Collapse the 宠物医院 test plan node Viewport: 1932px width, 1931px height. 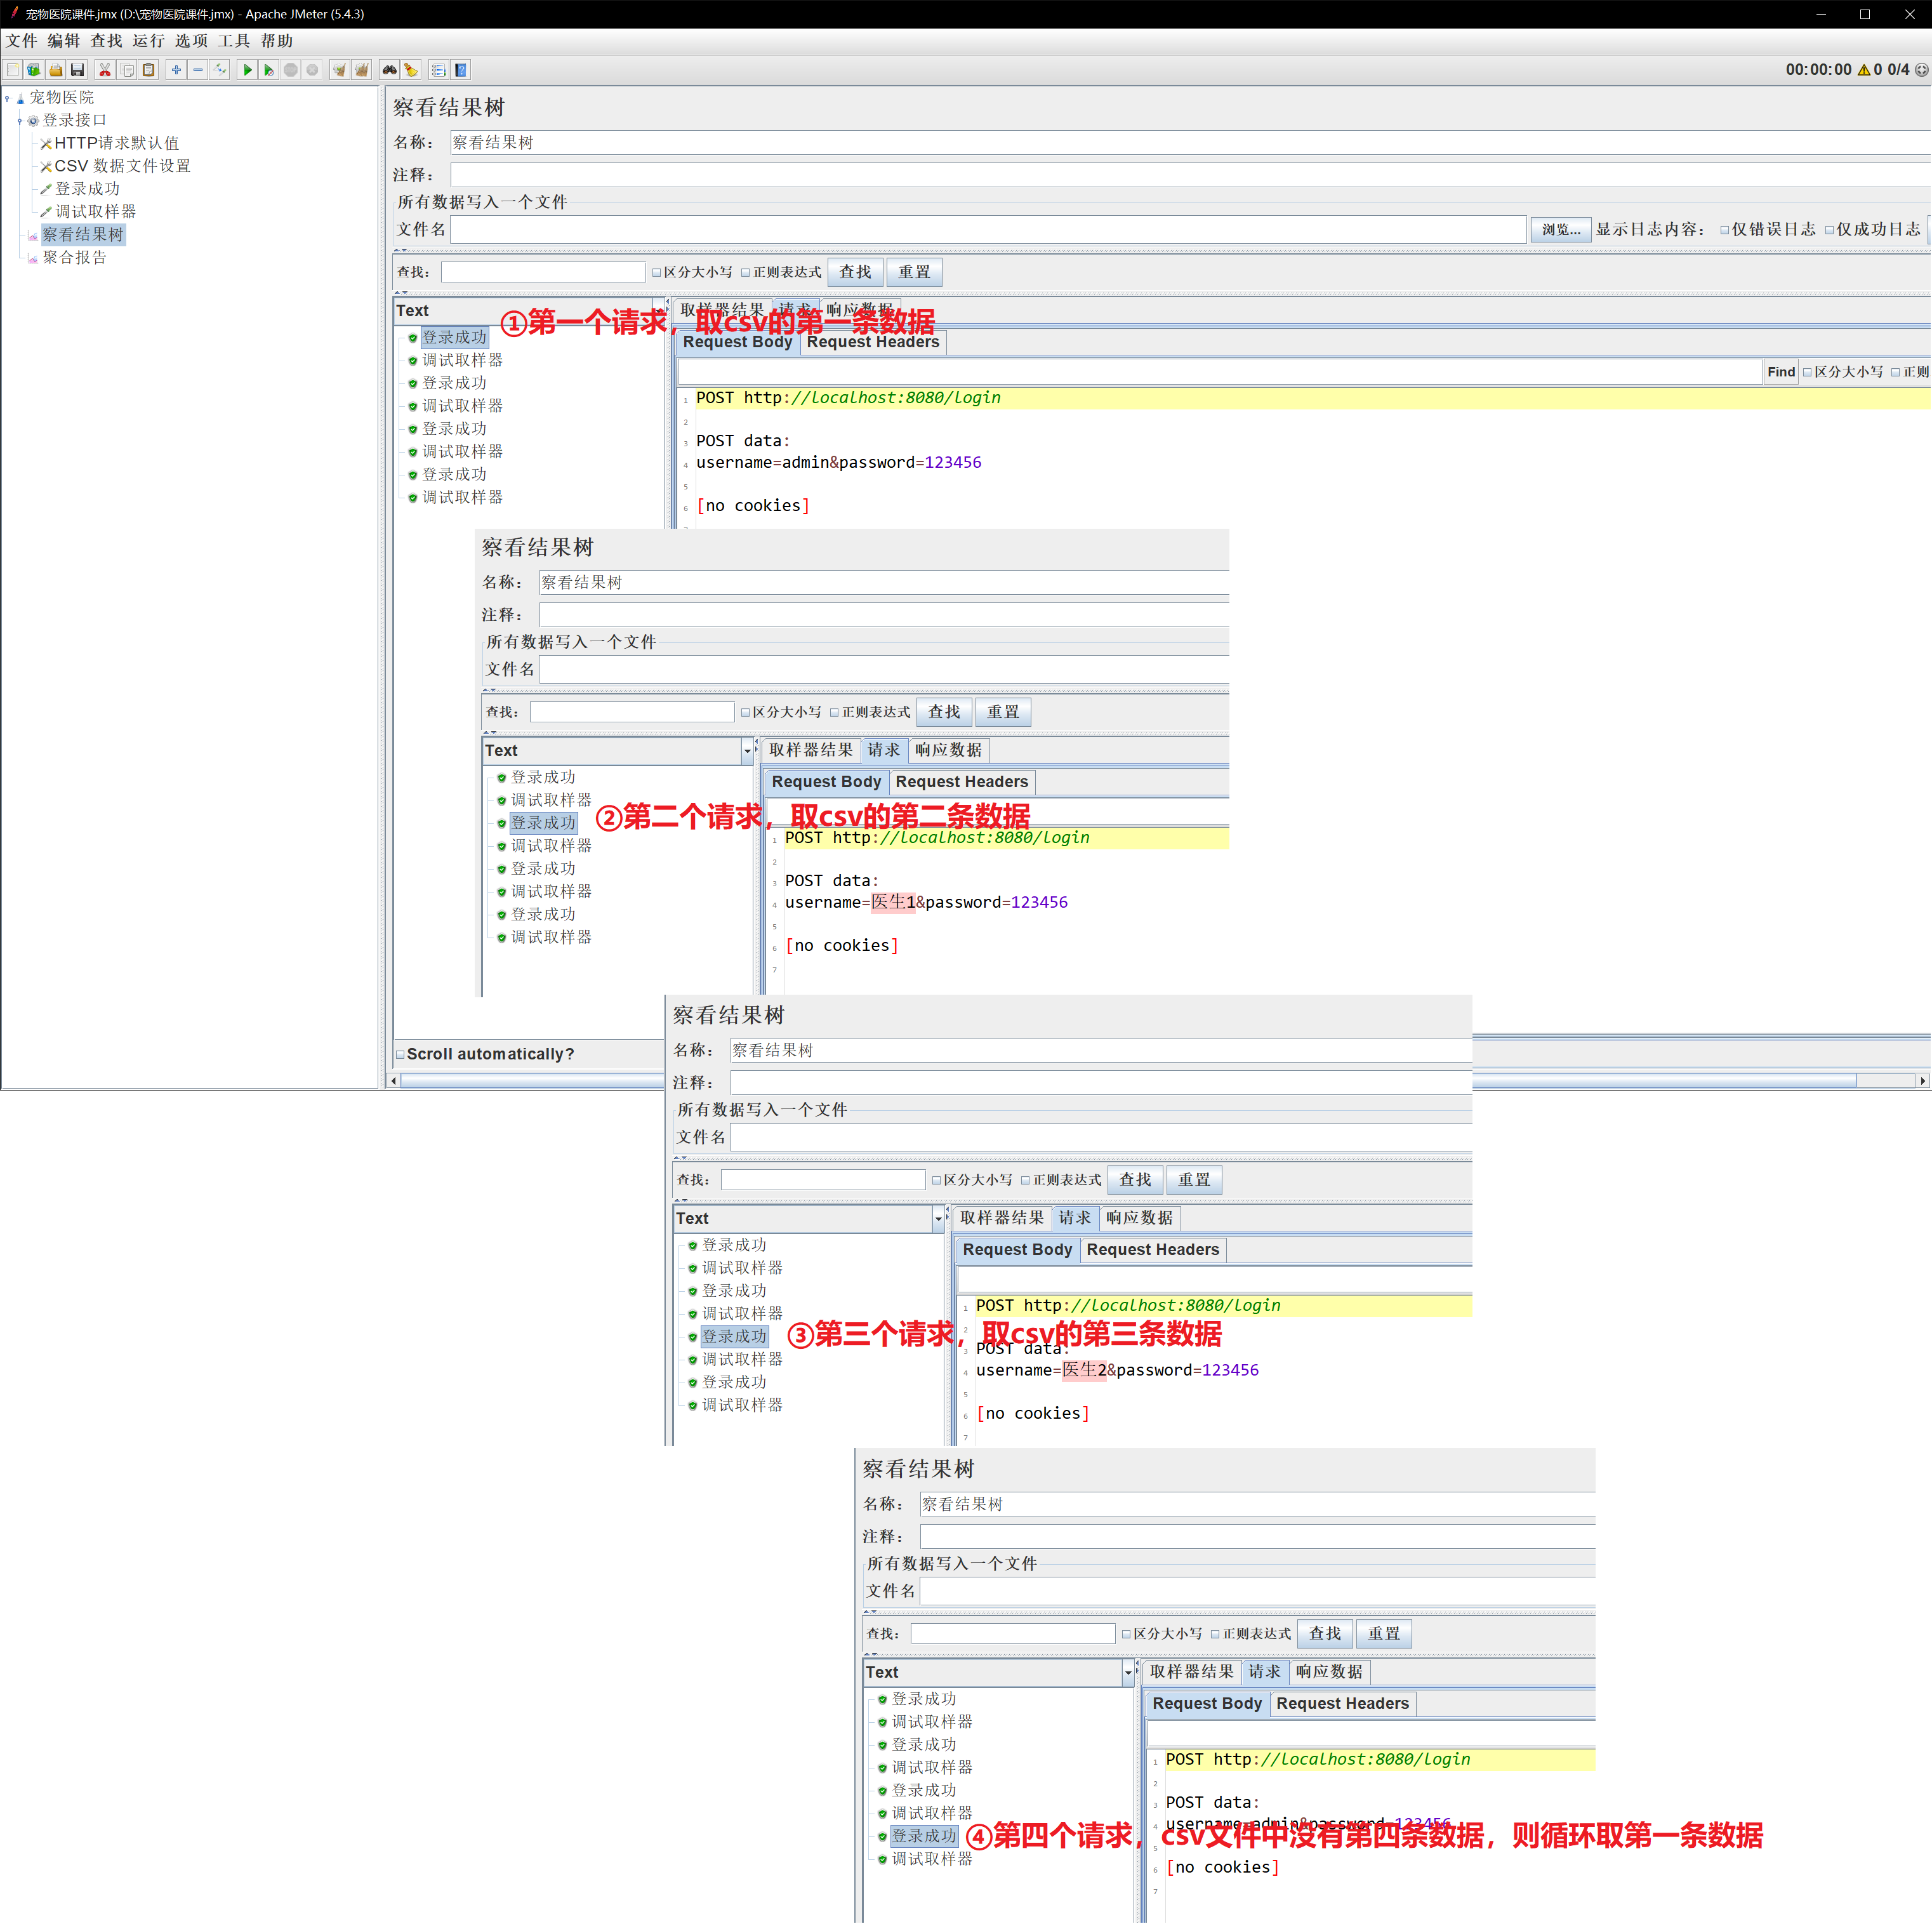7,98
